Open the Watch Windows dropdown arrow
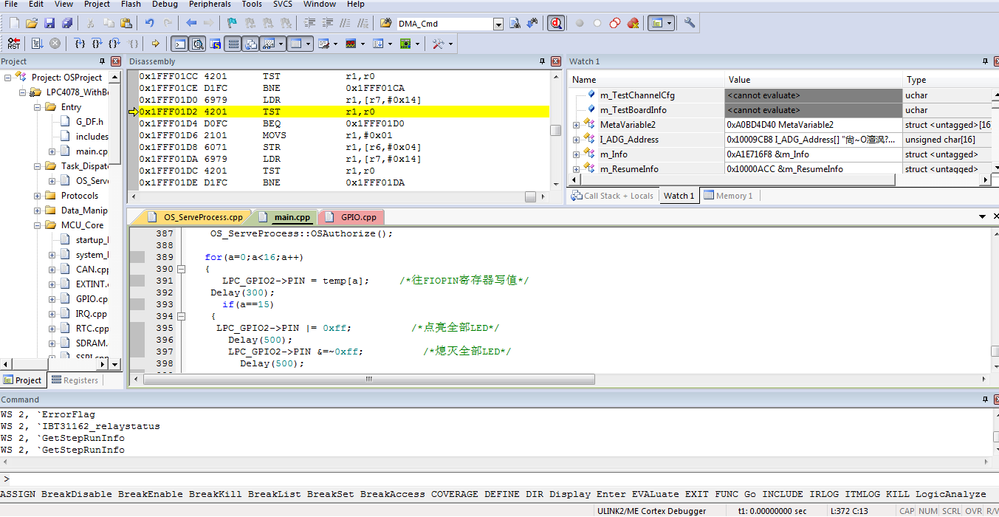 280,44
